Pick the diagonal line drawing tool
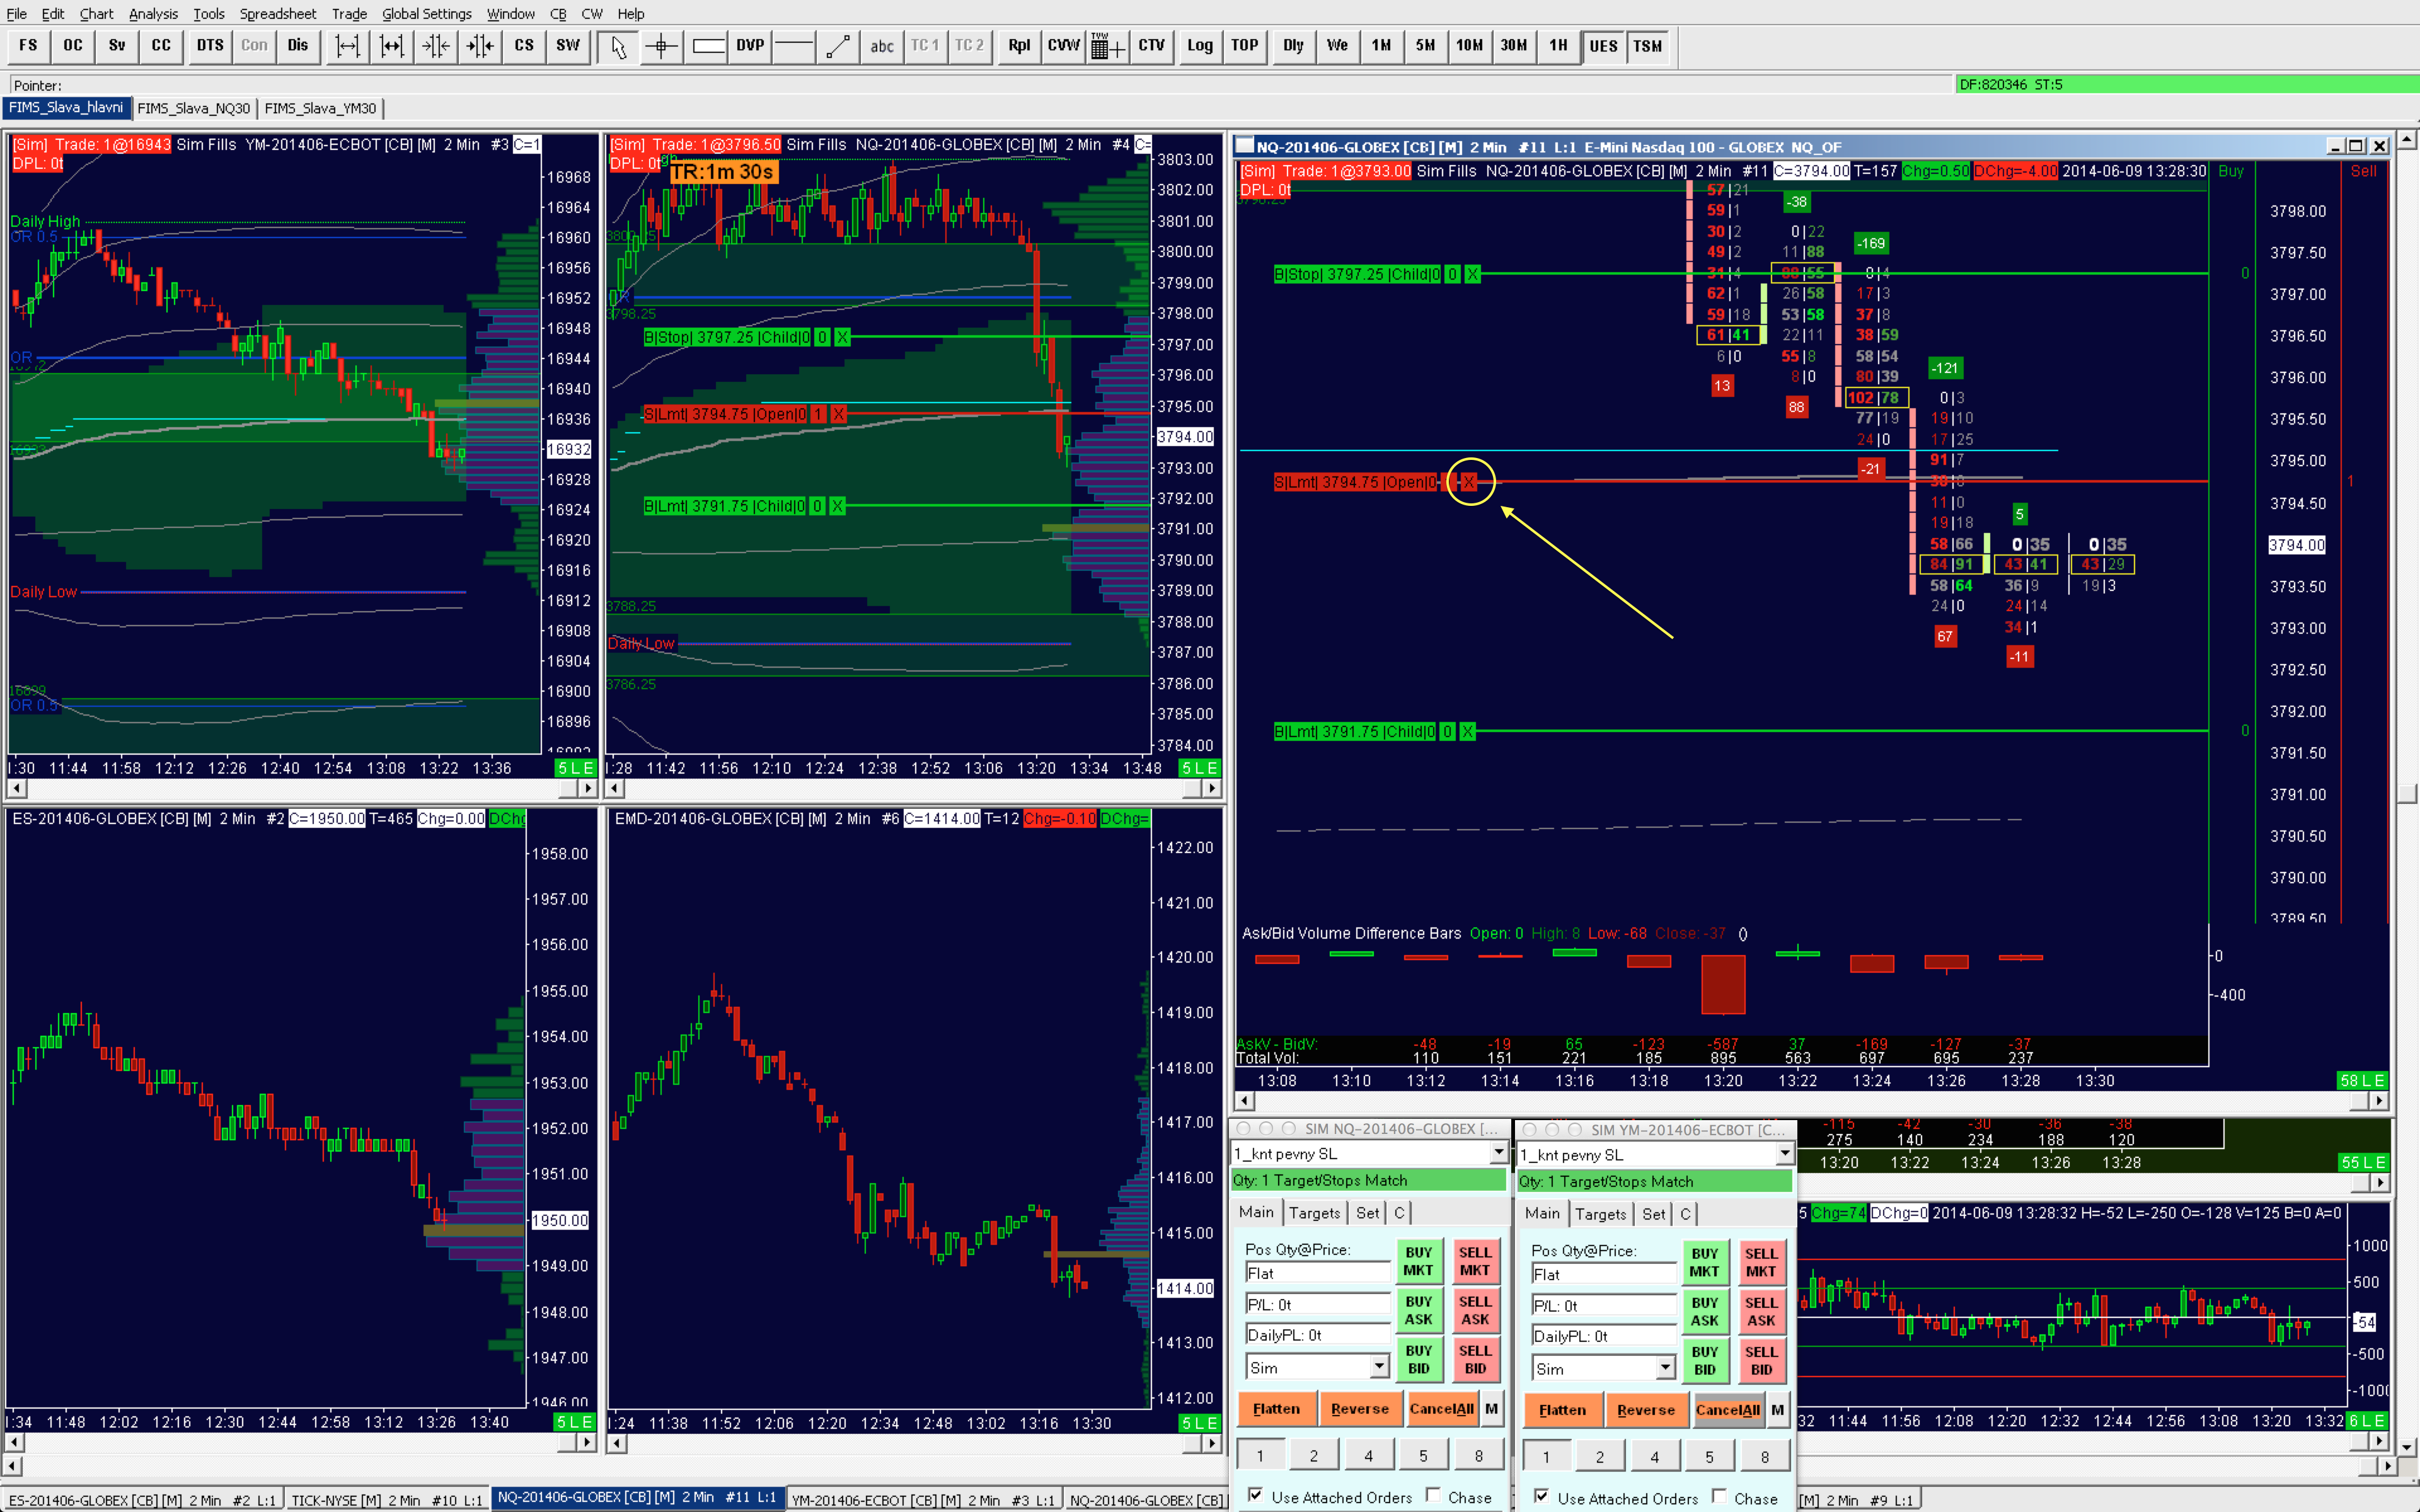The width and height of the screenshot is (2420, 1512). pyautogui.click(x=838, y=46)
